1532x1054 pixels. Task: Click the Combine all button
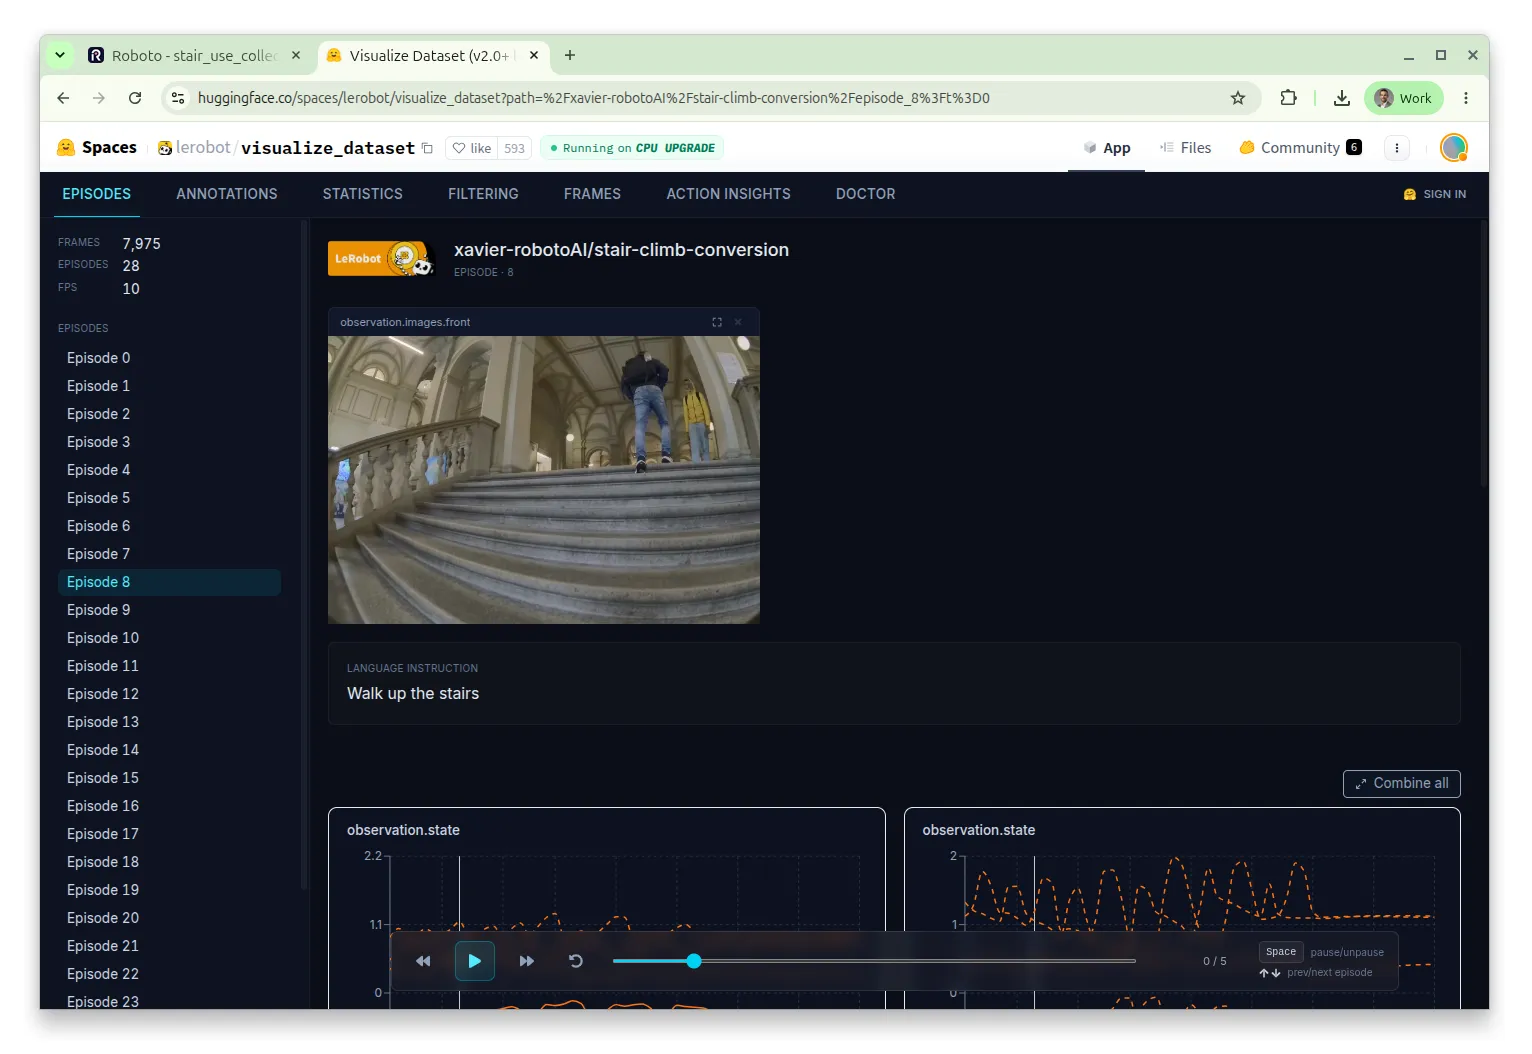1402,784
